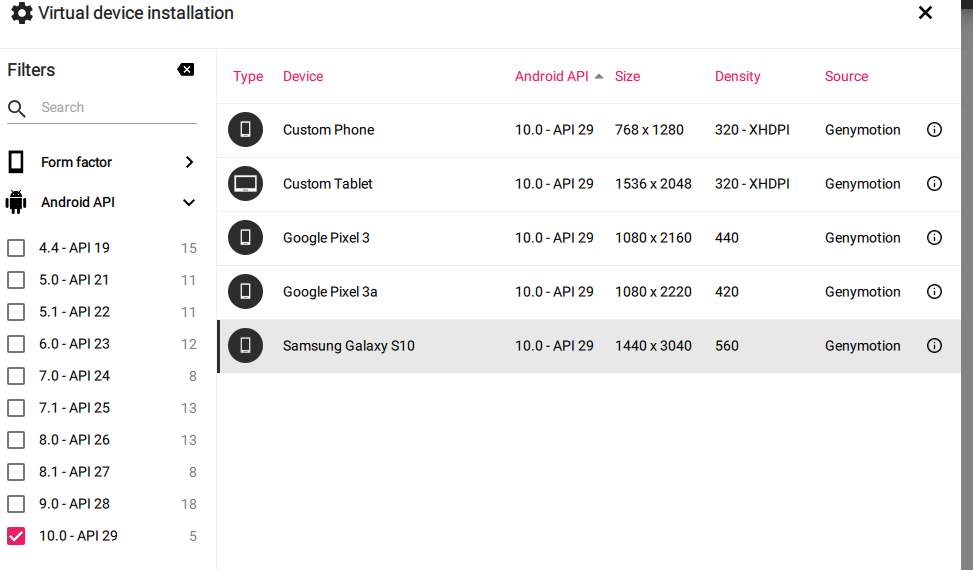Expand the Form factor filter section
The height and width of the screenshot is (570, 973).
click(189, 162)
